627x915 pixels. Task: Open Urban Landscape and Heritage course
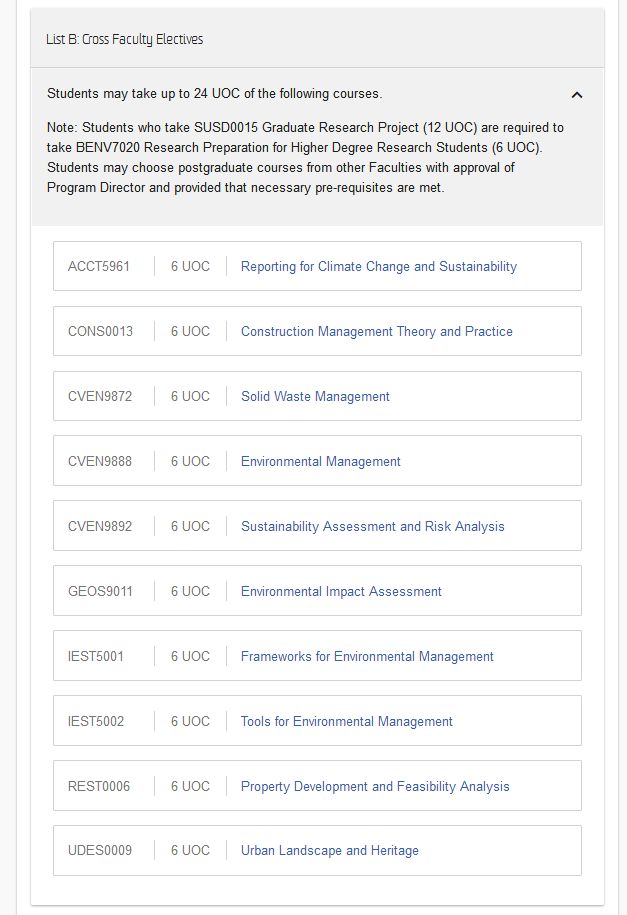pos(330,851)
